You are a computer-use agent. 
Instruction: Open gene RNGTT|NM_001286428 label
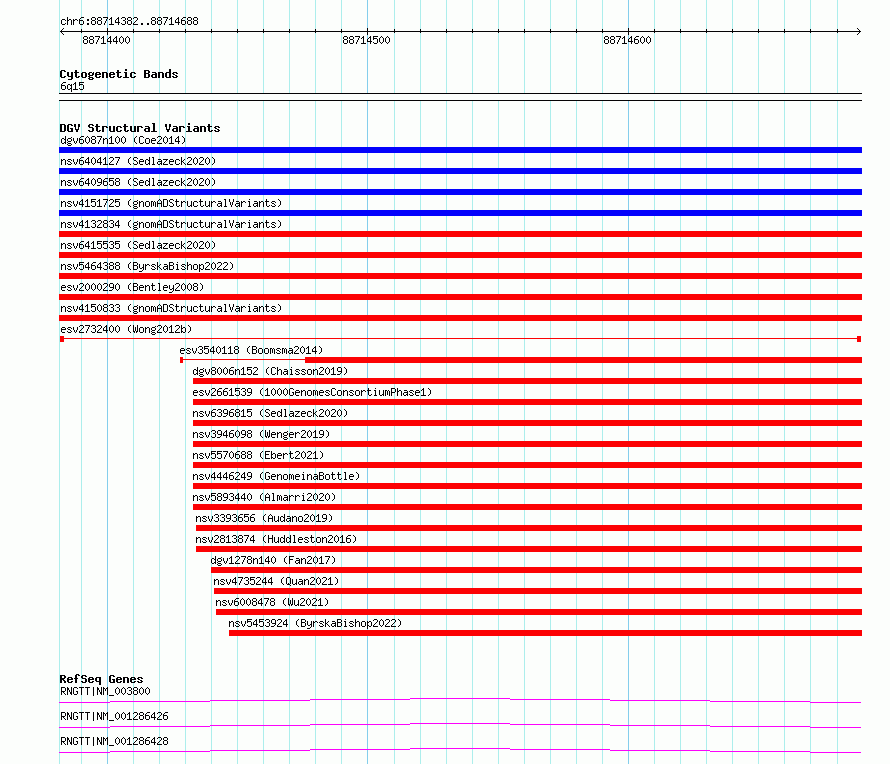tap(114, 741)
